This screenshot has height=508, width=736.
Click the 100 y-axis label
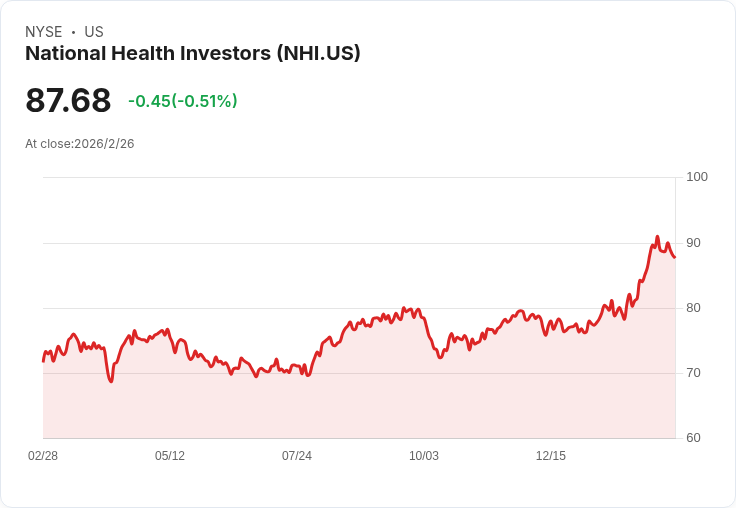696,177
